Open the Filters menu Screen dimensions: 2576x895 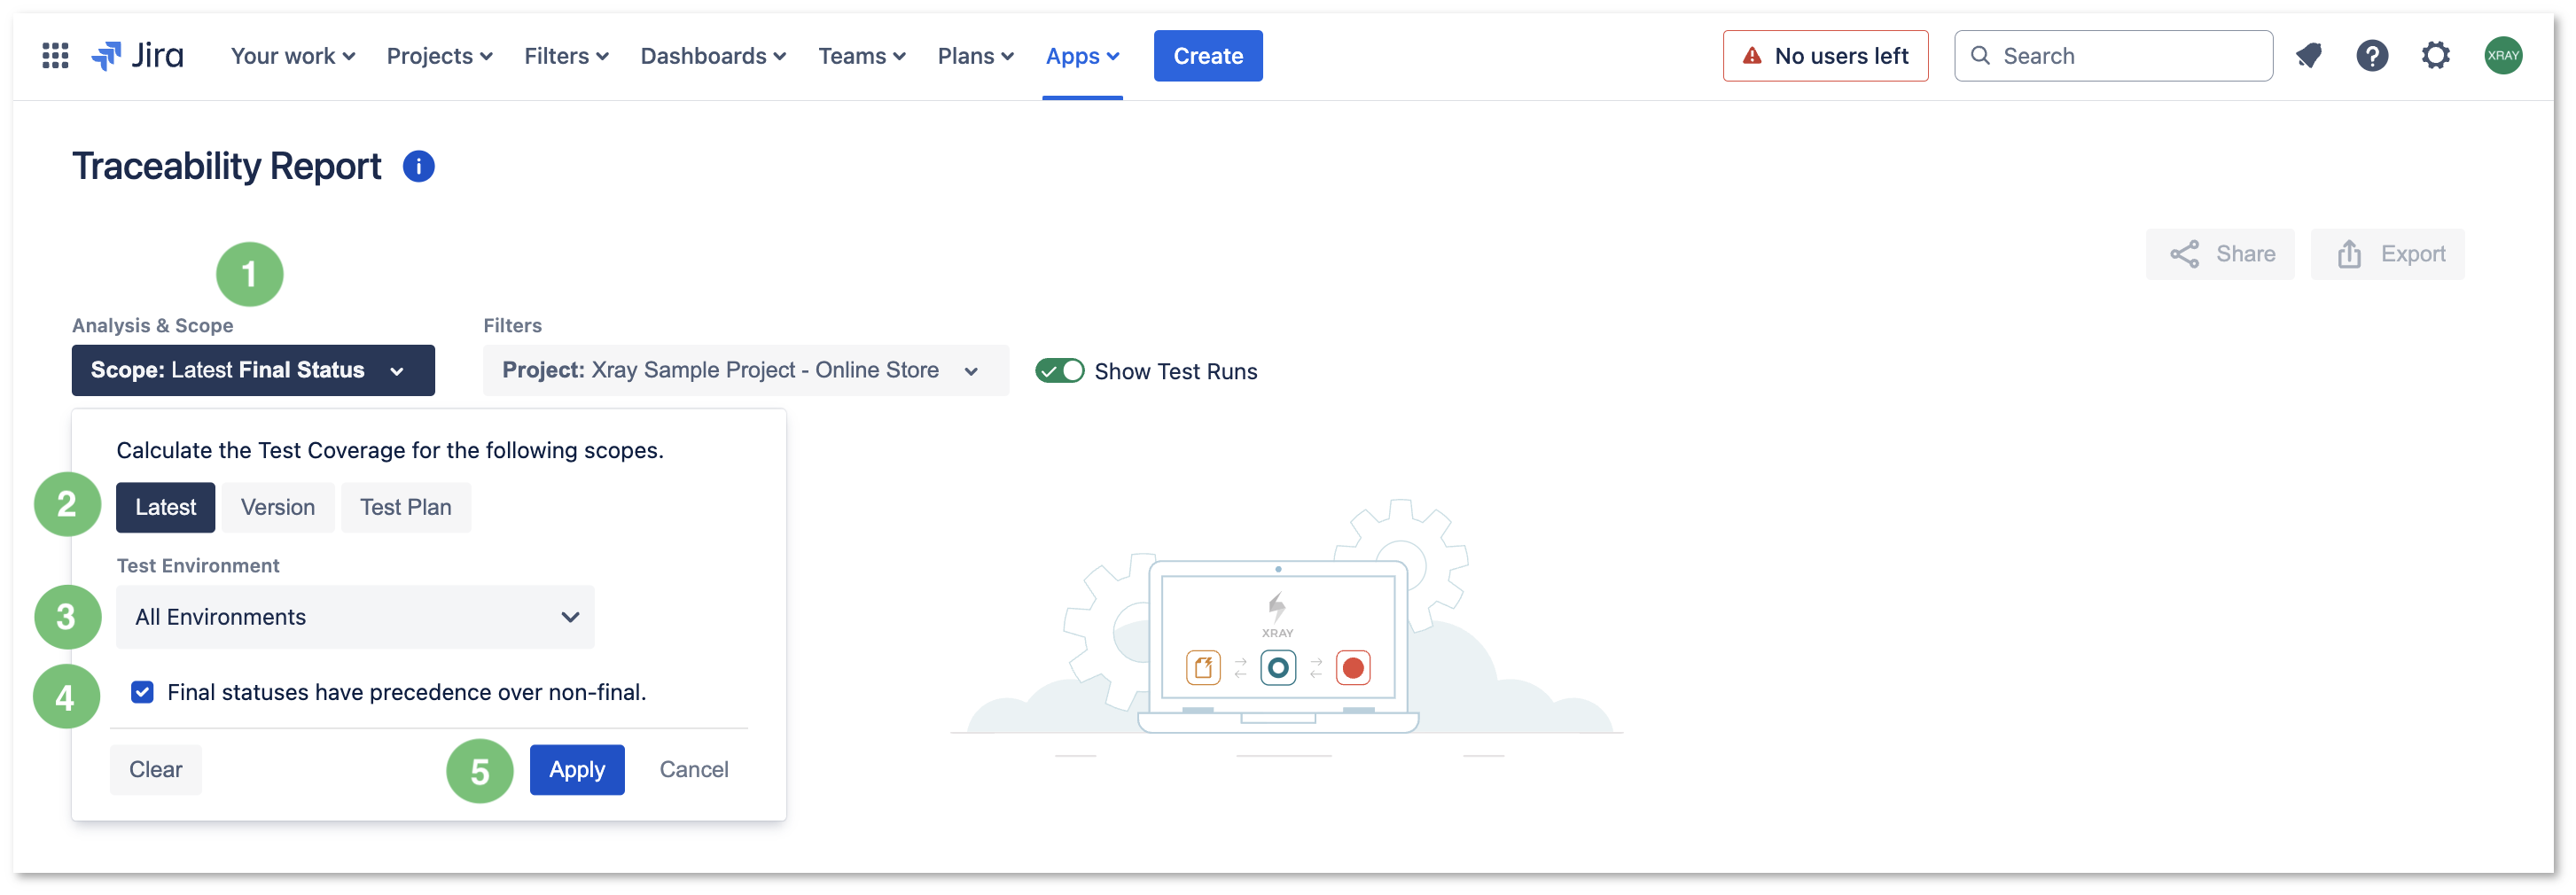click(566, 56)
